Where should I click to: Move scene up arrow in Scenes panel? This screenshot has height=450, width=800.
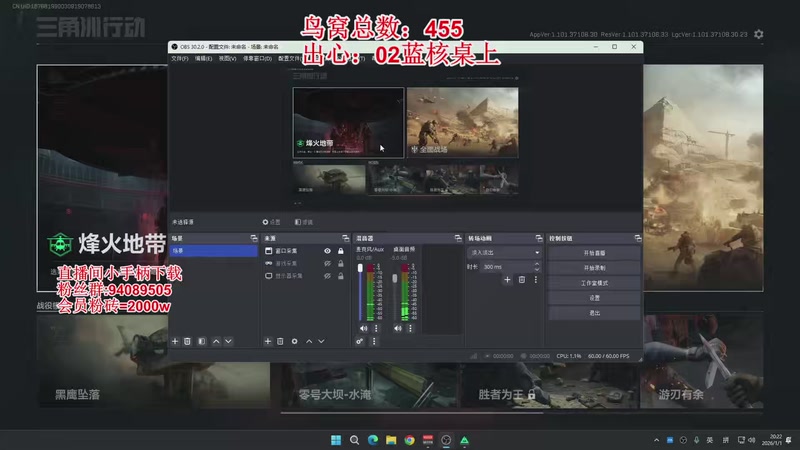[x=216, y=341]
